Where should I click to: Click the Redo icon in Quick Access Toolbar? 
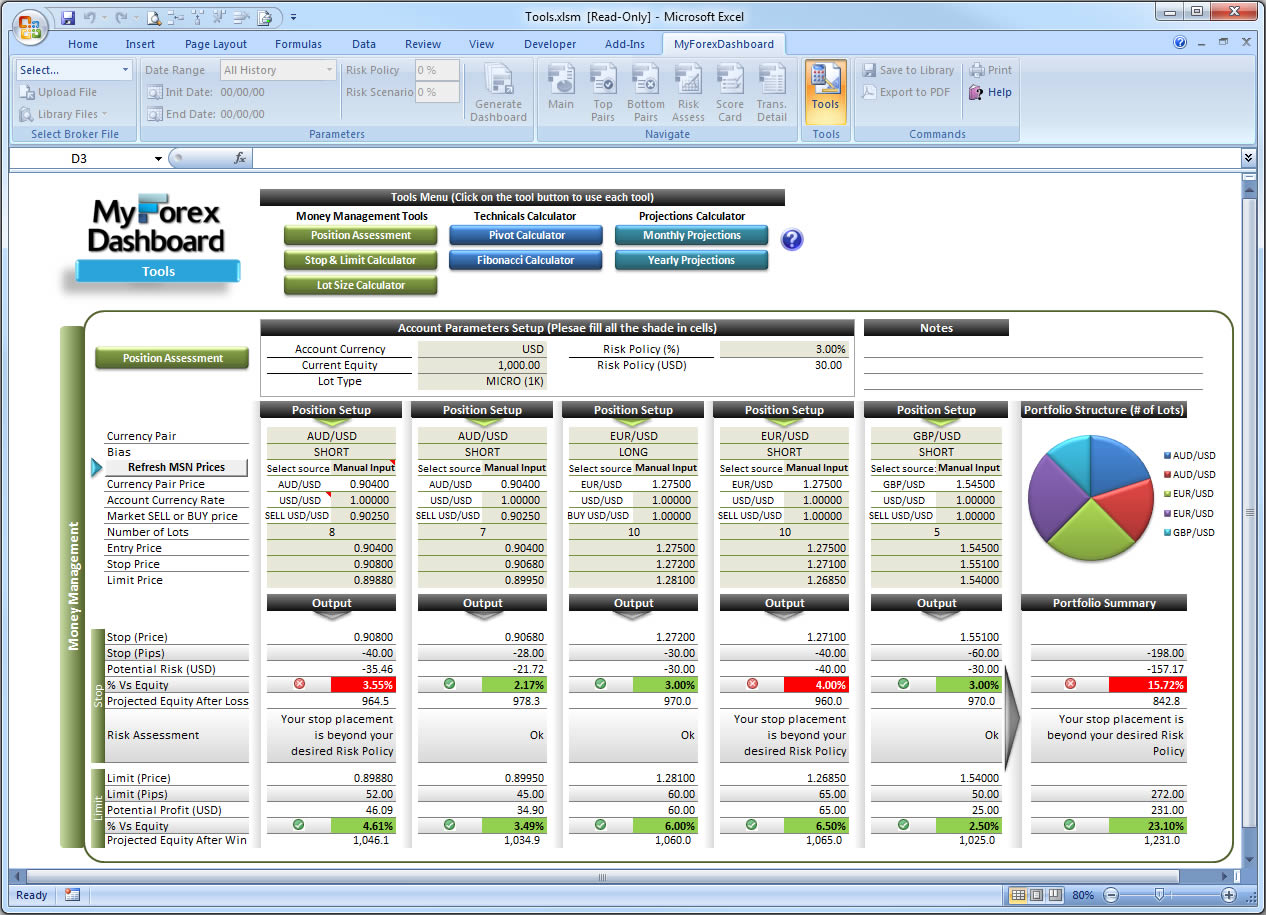(121, 17)
